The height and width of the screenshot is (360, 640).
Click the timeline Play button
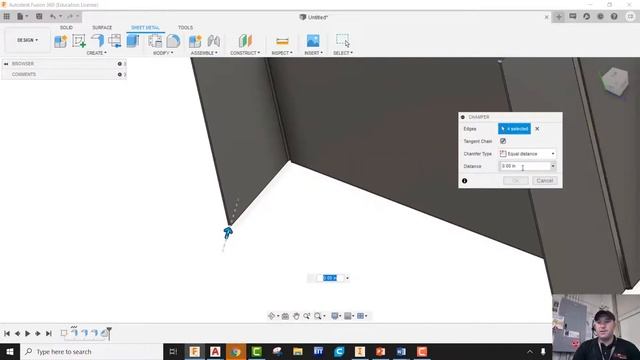(27, 333)
